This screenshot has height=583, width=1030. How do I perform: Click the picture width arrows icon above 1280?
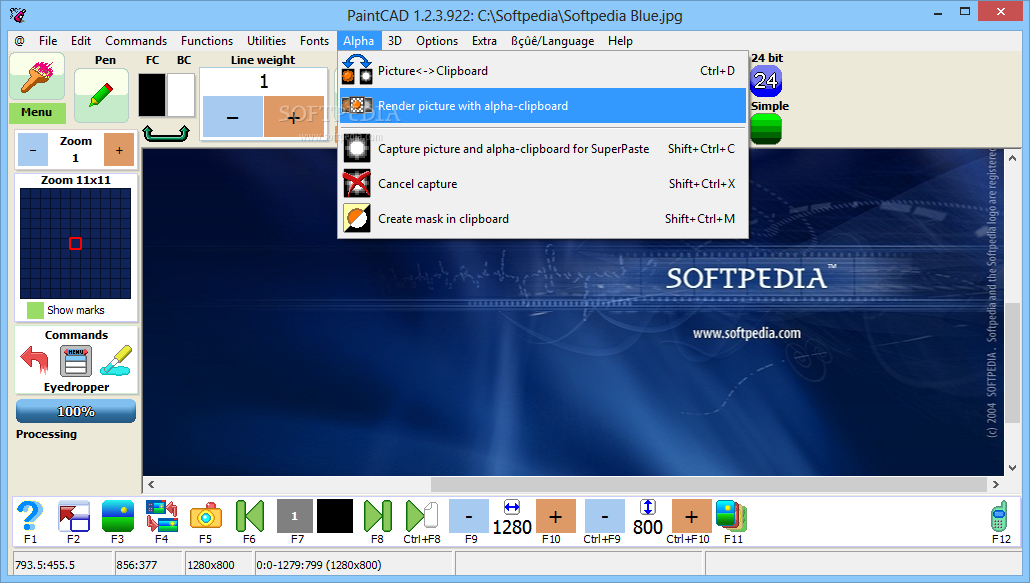pos(512,507)
